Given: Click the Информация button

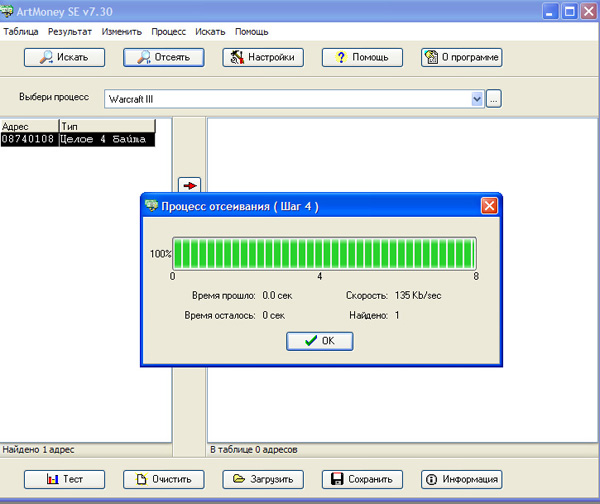Looking at the screenshot, I should [x=461, y=479].
